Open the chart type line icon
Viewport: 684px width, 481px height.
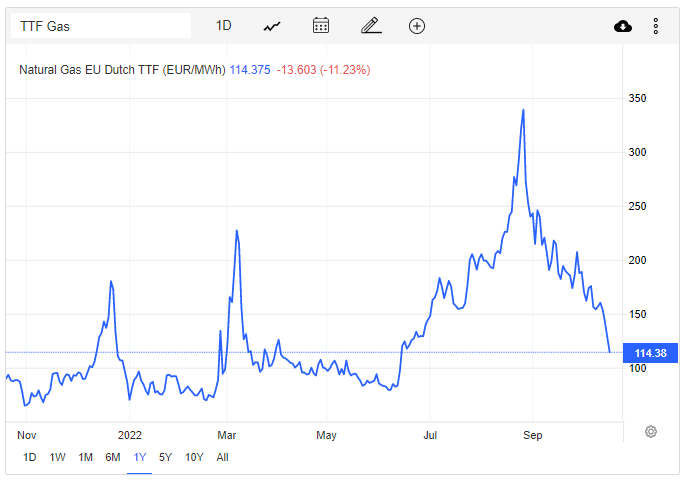pos(272,27)
